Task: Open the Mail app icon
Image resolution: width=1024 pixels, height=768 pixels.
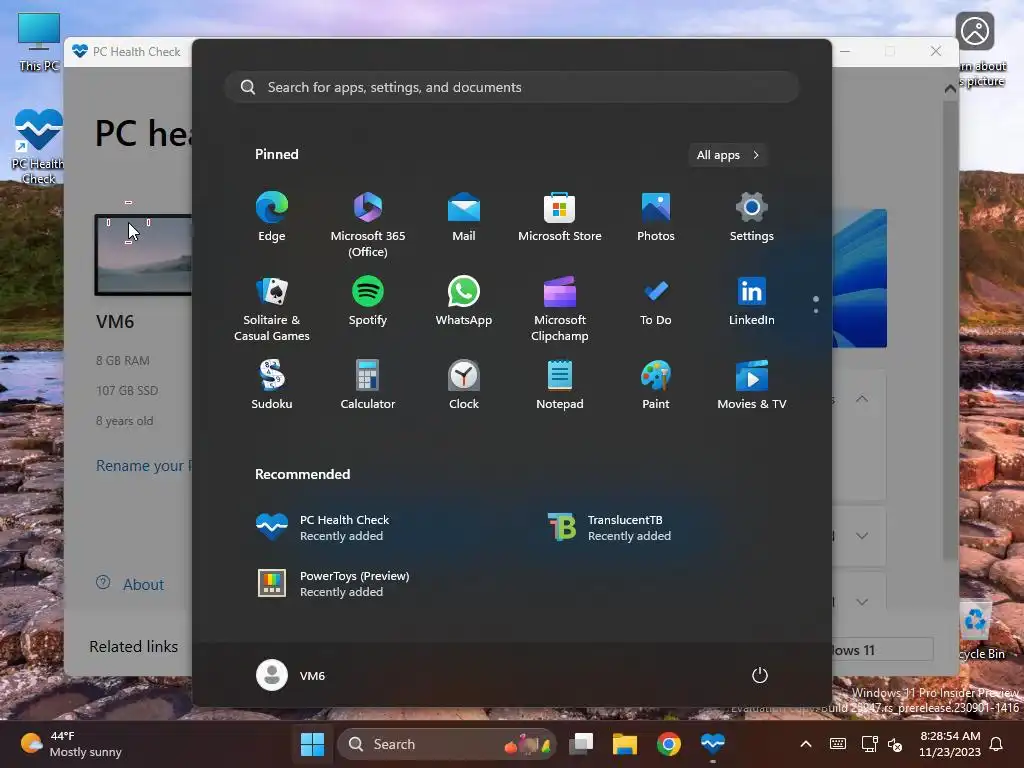Action: (464, 217)
